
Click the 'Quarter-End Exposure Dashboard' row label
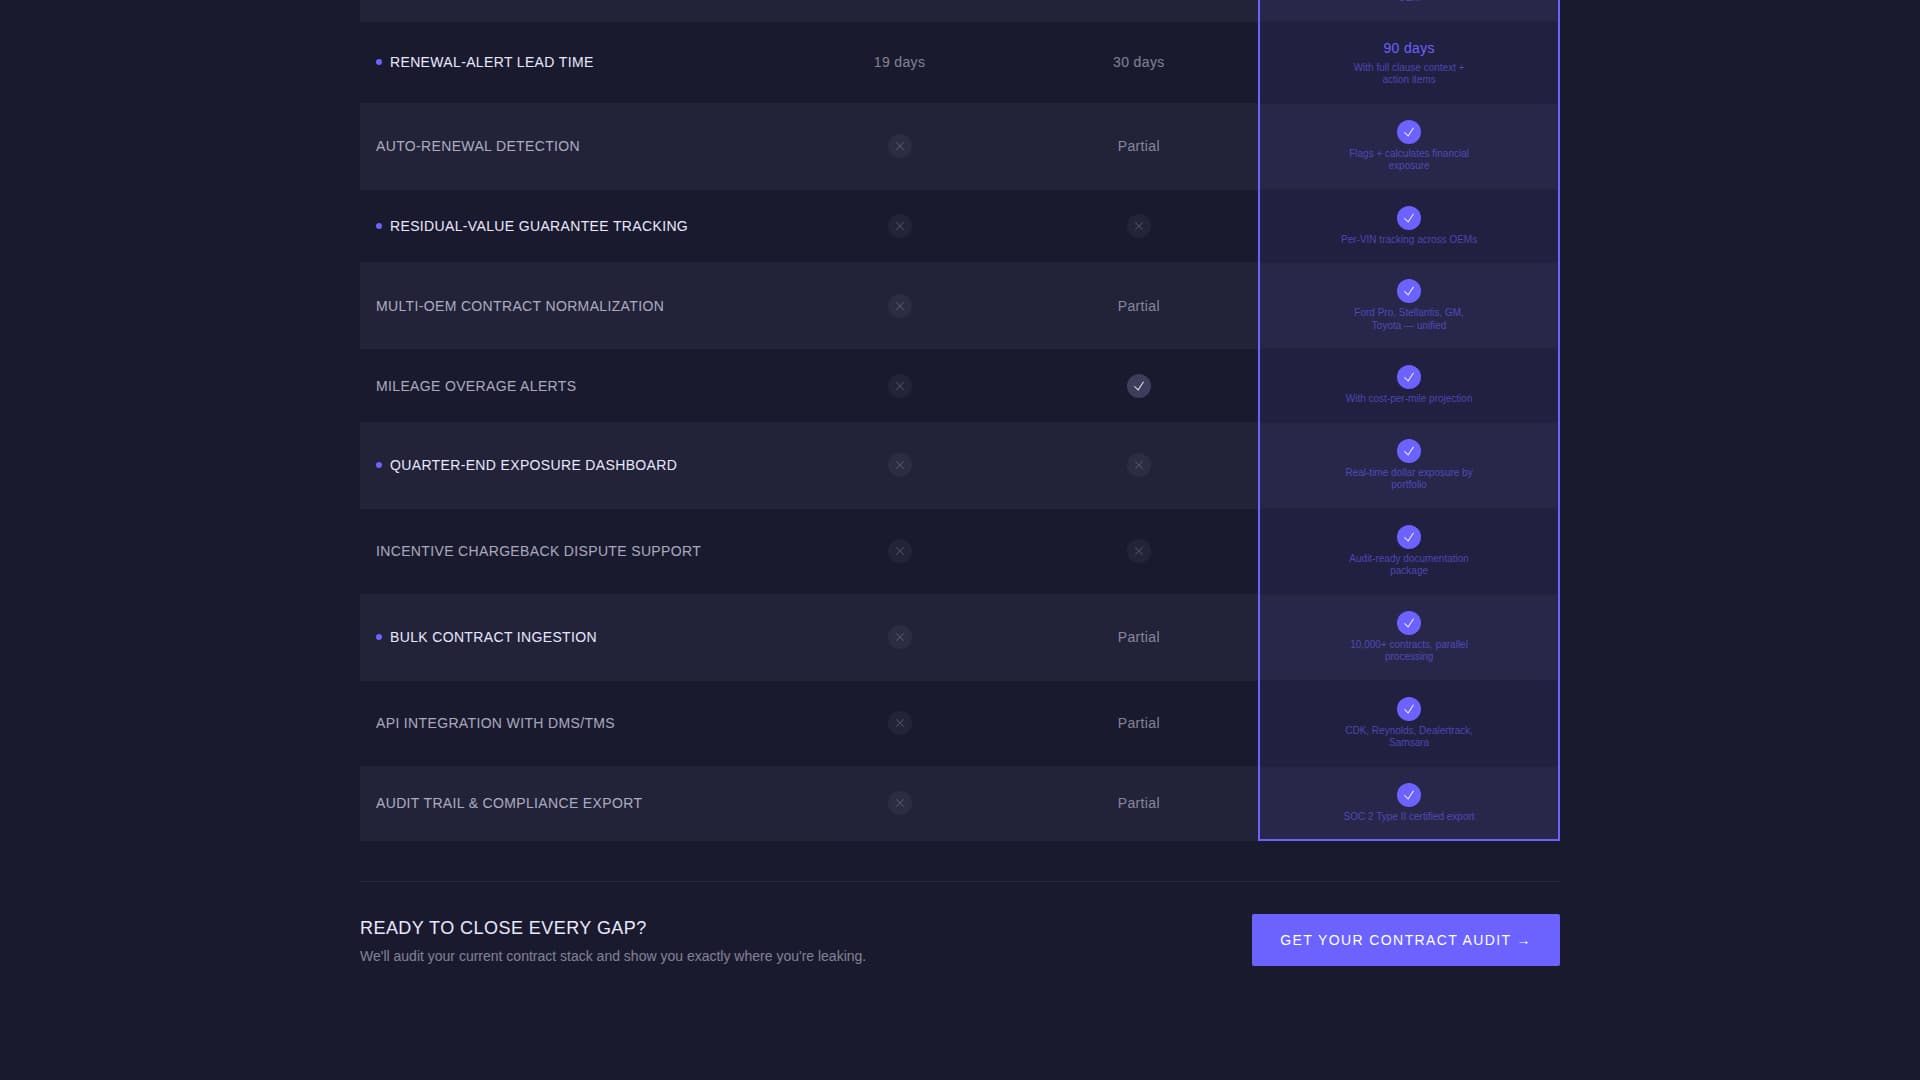pos(533,465)
